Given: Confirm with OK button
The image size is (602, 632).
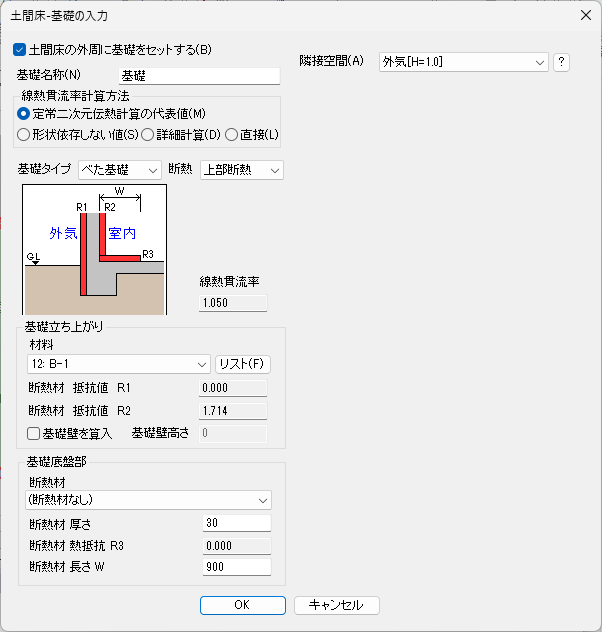Looking at the screenshot, I should [x=243, y=605].
